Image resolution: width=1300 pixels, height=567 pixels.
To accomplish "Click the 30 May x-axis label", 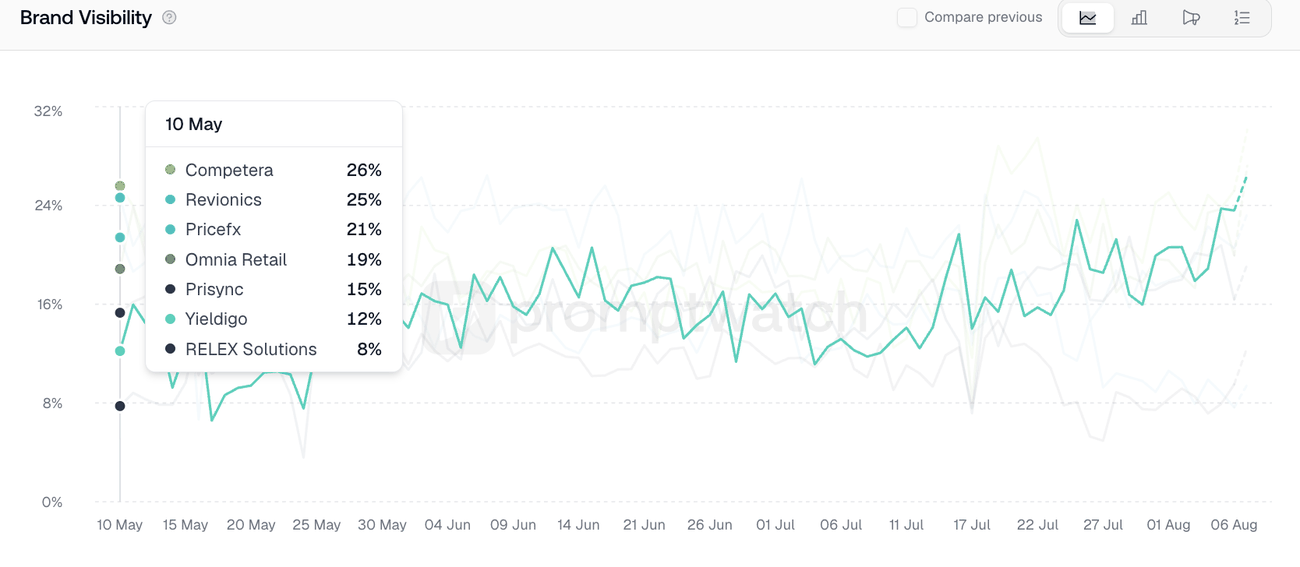I will pos(382,524).
